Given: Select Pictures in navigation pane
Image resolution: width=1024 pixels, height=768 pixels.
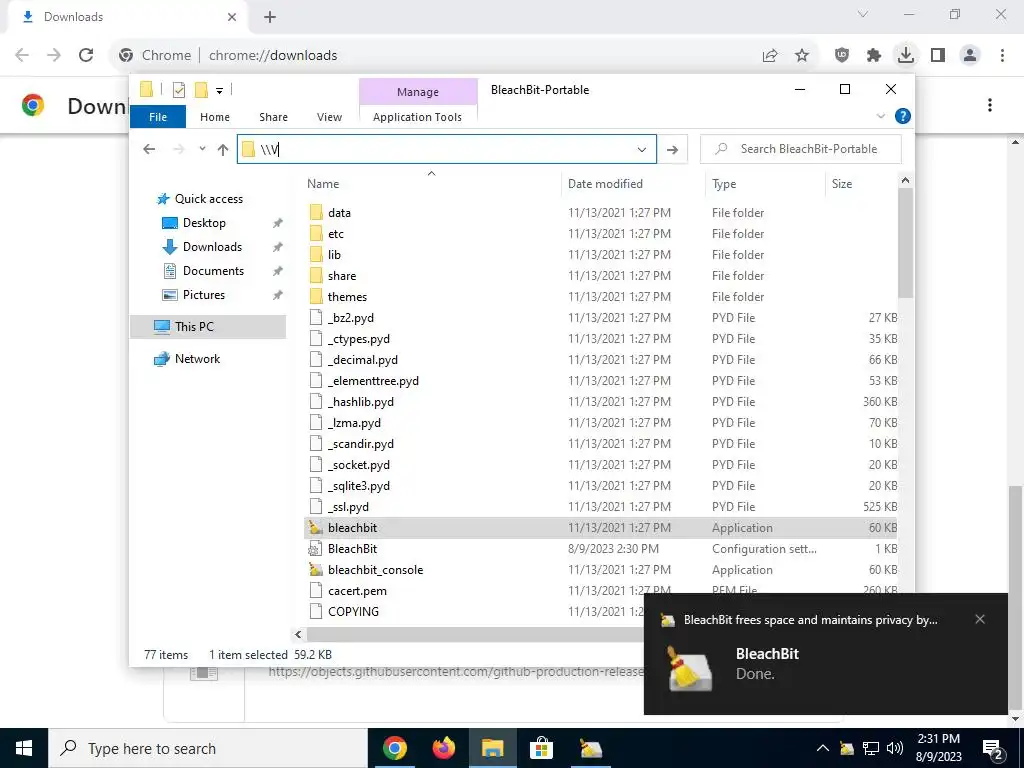Looking at the screenshot, I should pyautogui.click(x=204, y=295).
